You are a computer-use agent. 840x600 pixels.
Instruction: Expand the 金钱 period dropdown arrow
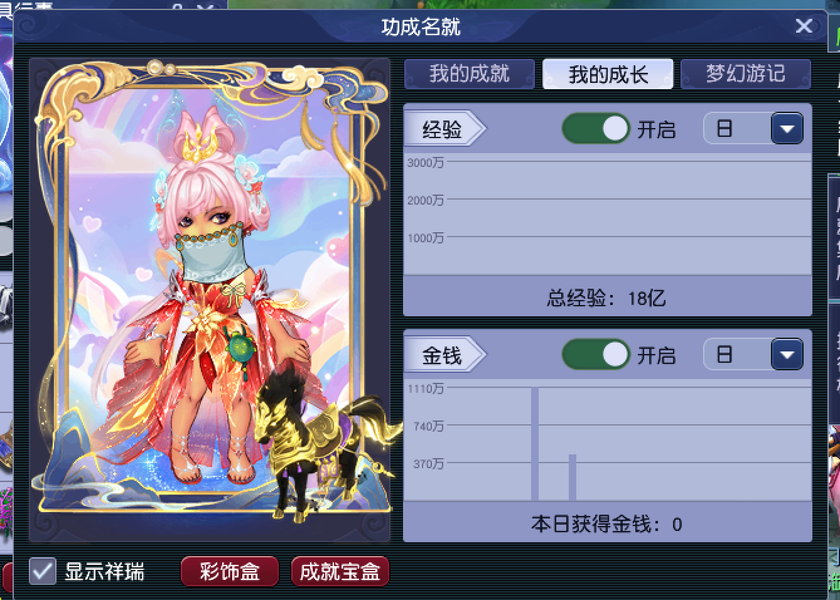tap(787, 355)
